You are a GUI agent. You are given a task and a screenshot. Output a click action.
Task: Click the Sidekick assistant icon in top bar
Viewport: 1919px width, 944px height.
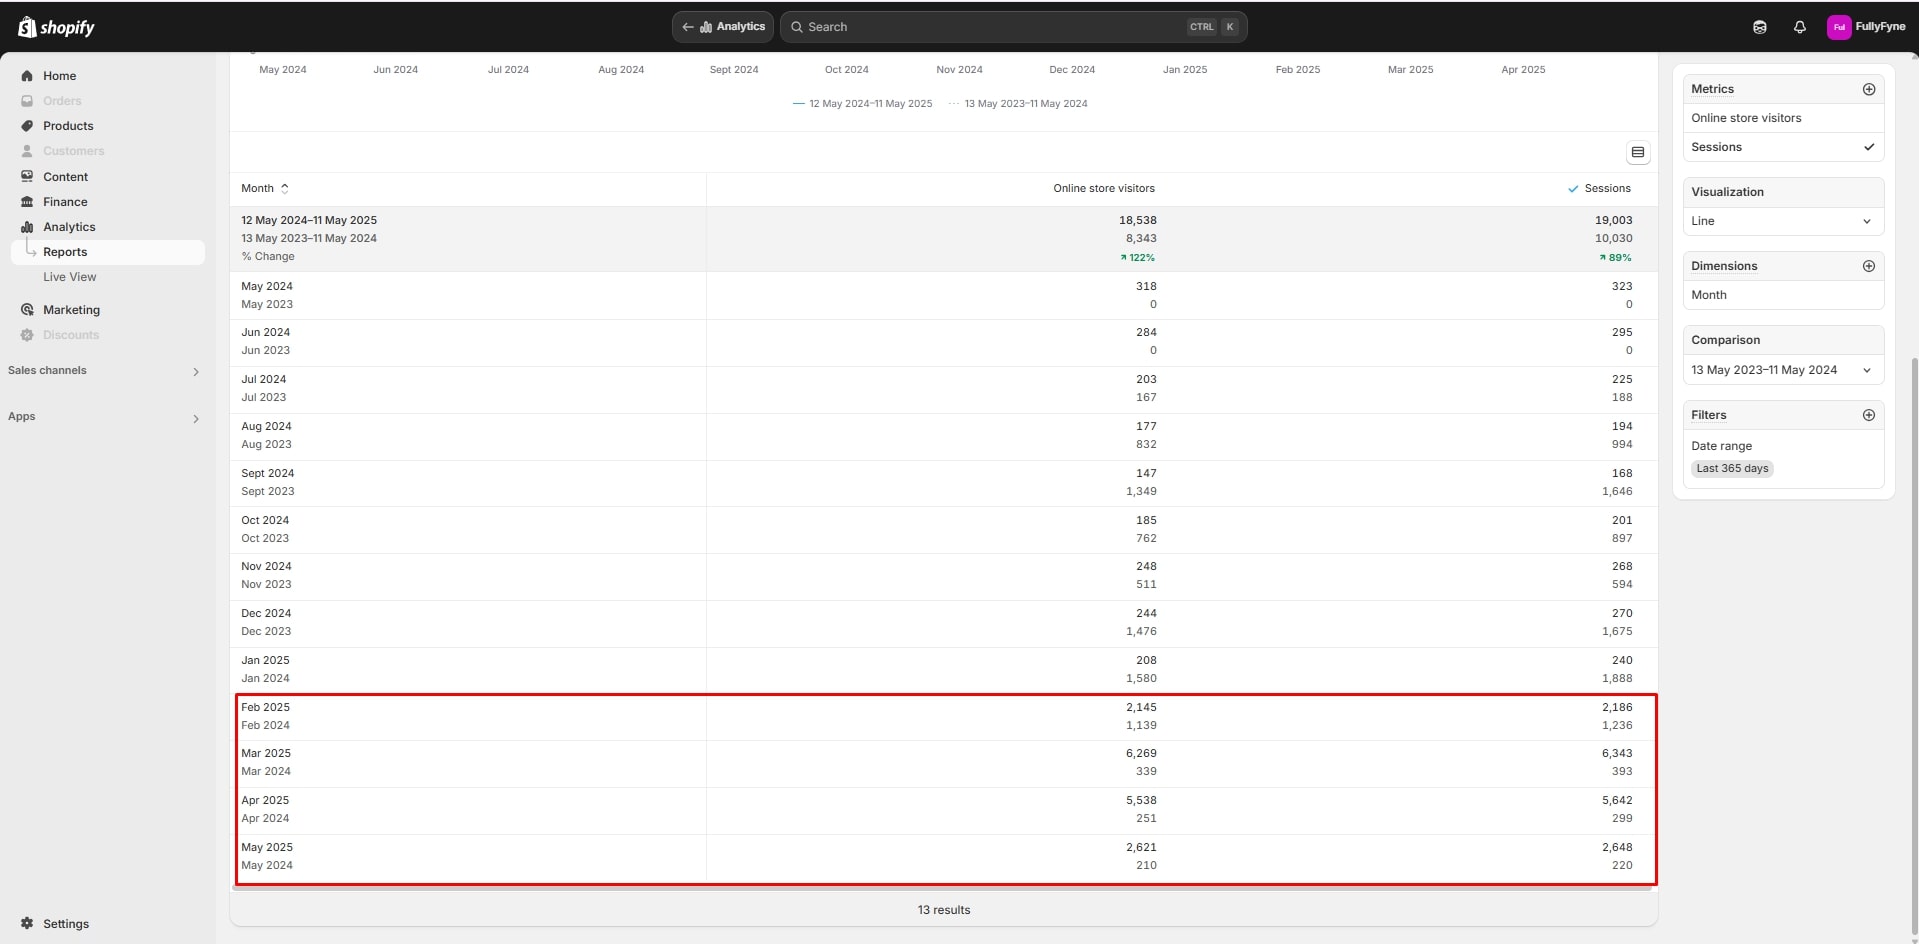coord(1759,27)
